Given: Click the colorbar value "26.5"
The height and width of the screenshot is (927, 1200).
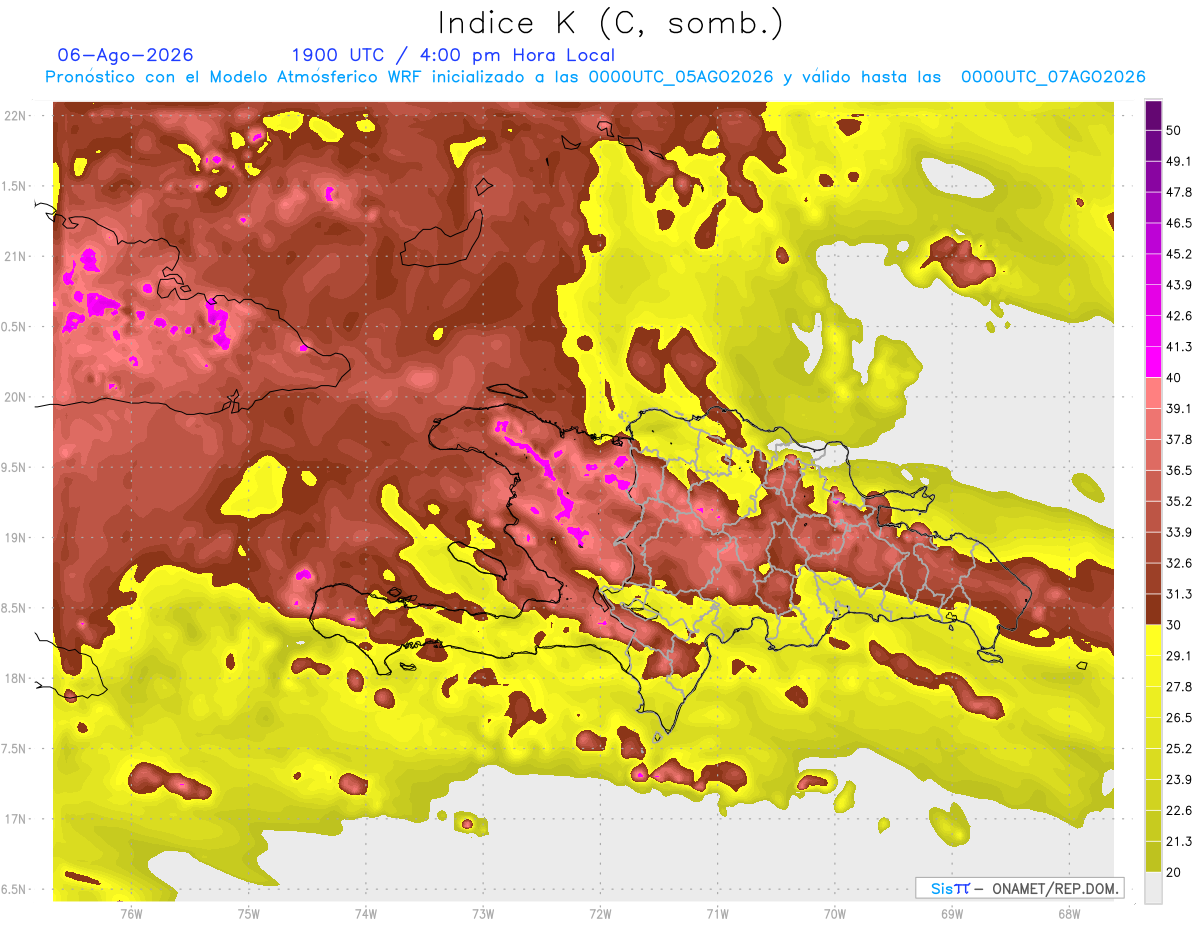Looking at the screenshot, I should point(1177,718).
